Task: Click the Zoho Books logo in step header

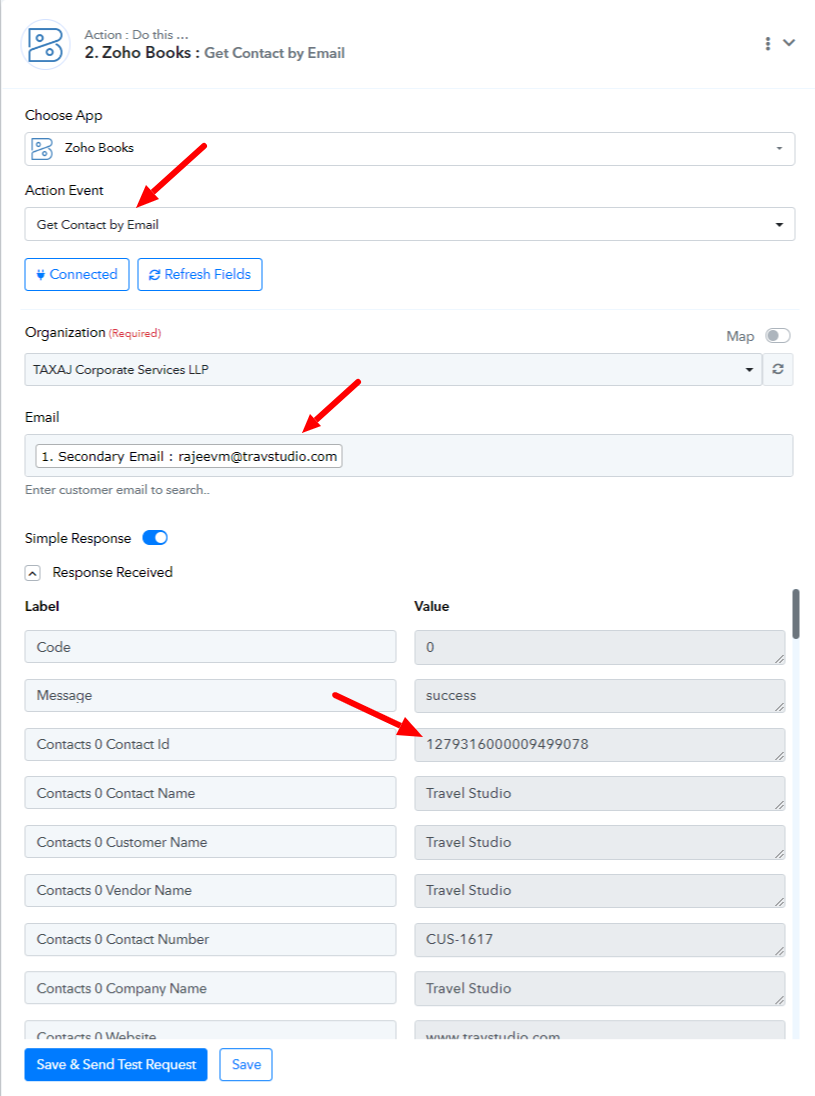Action: (x=45, y=45)
